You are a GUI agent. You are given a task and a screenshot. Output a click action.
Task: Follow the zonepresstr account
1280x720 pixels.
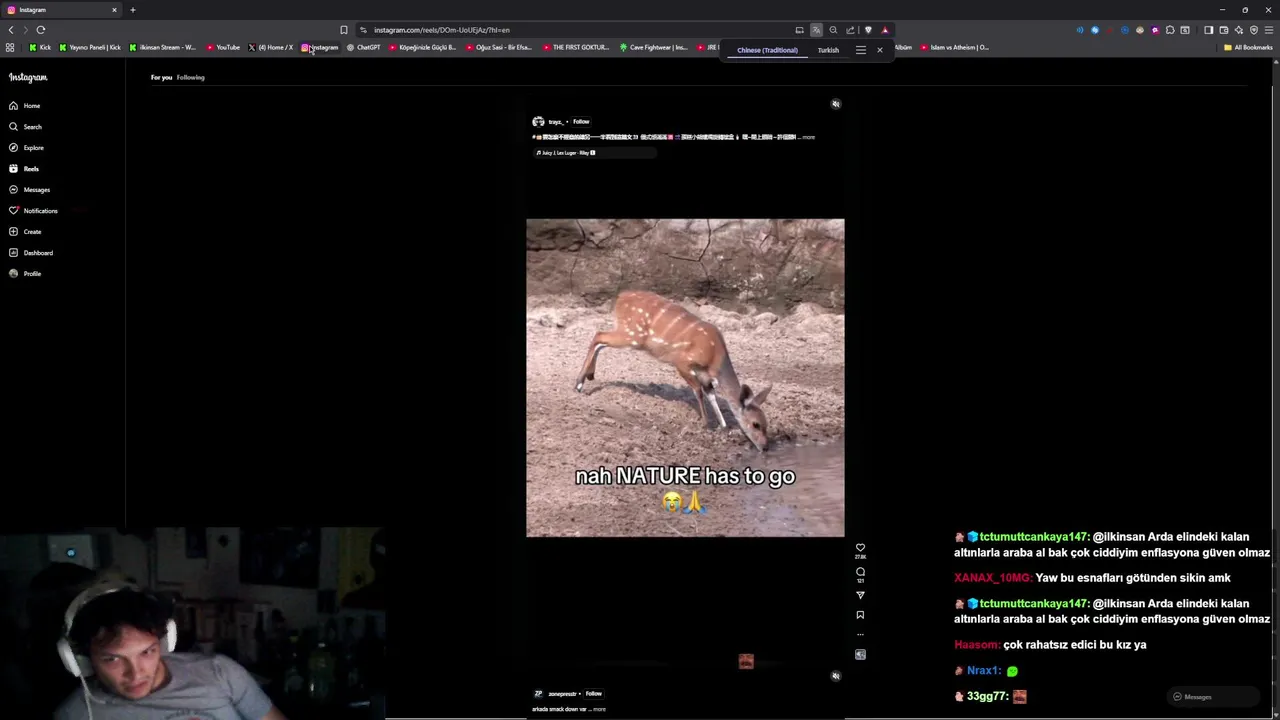pos(594,694)
